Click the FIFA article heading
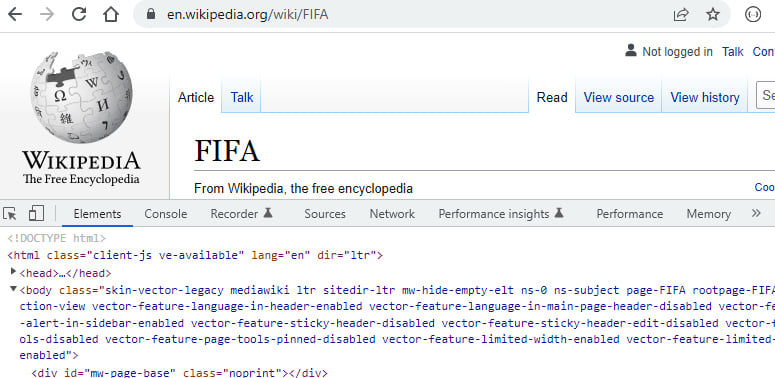 tap(227, 151)
